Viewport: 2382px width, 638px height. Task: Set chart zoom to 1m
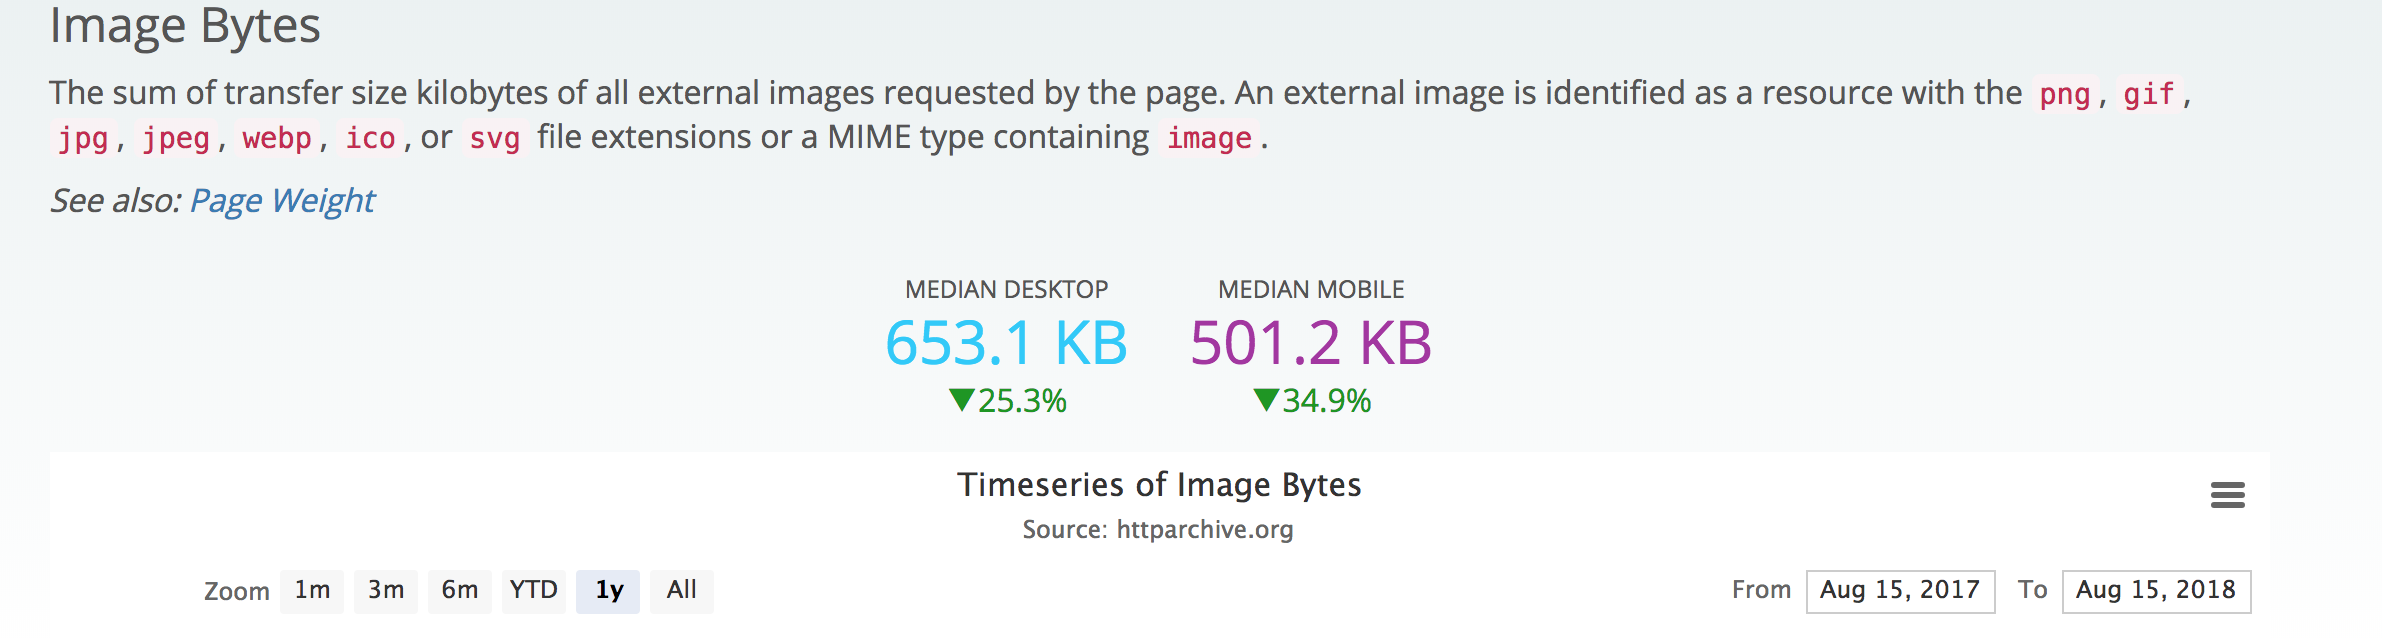point(312,591)
